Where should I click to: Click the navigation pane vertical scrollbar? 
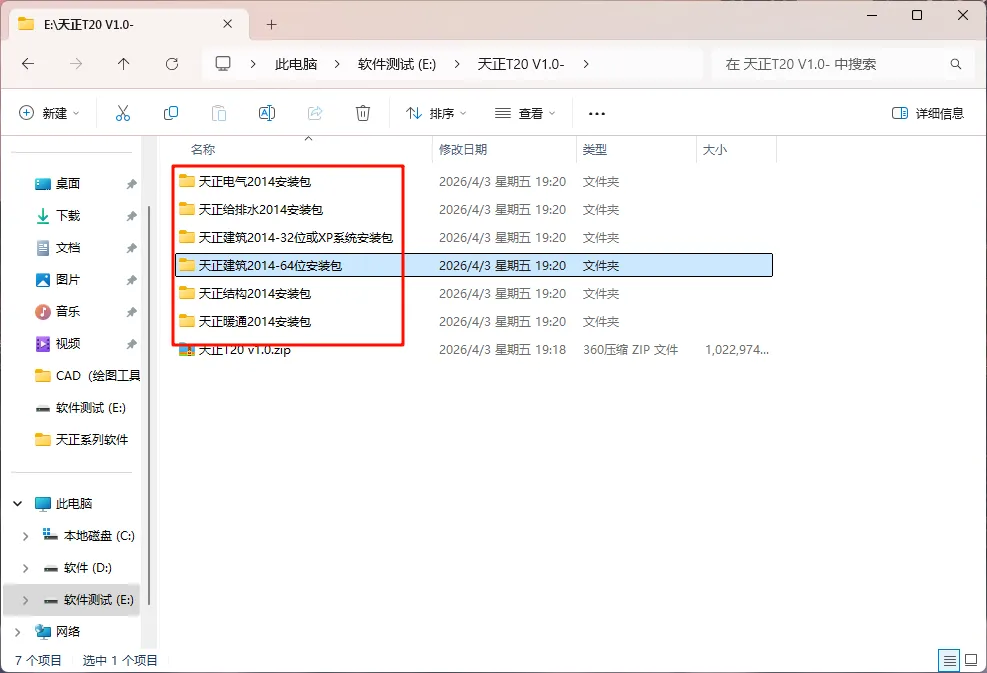pos(149,406)
